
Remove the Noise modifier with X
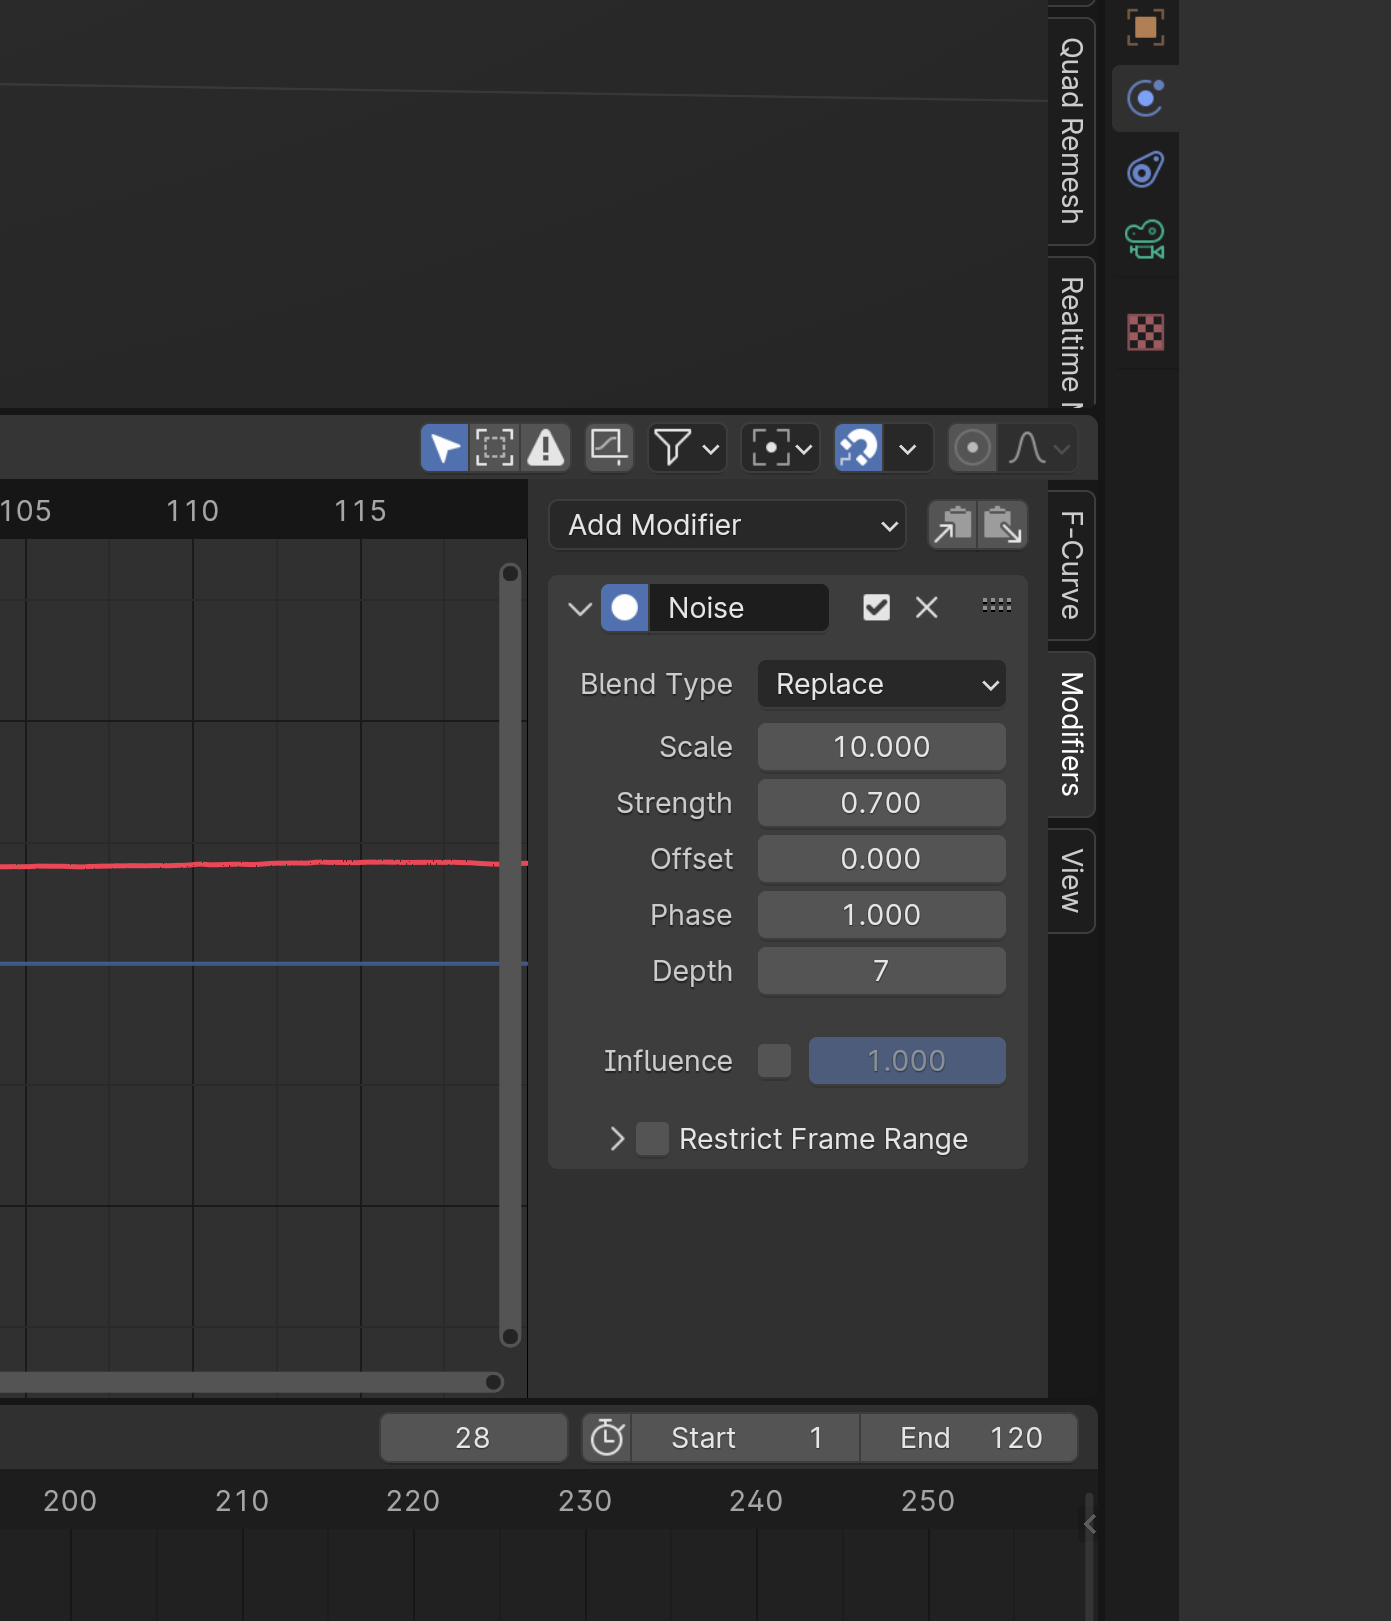click(x=927, y=607)
